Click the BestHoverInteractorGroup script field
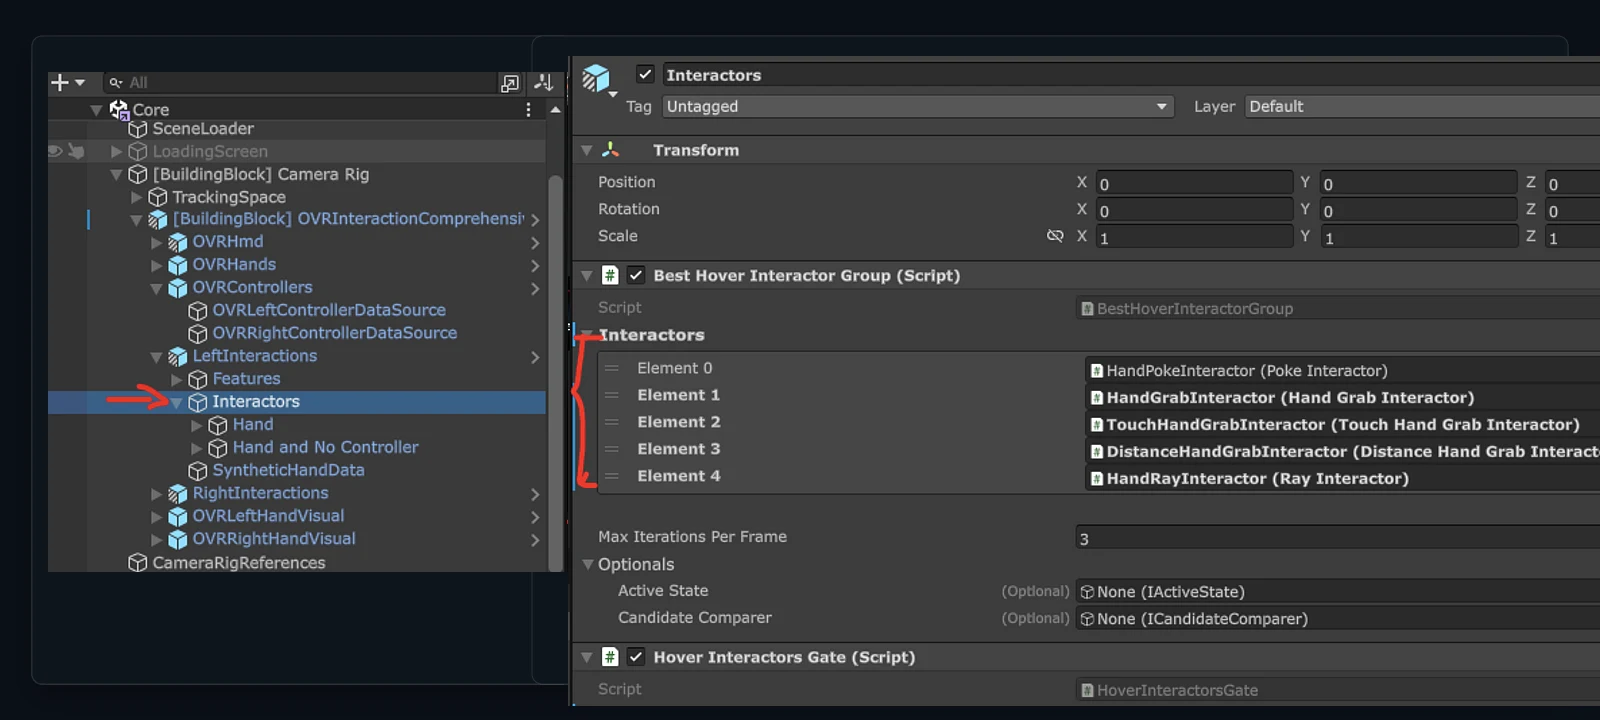The height and width of the screenshot is (720, 1600). coord(1338,309)
